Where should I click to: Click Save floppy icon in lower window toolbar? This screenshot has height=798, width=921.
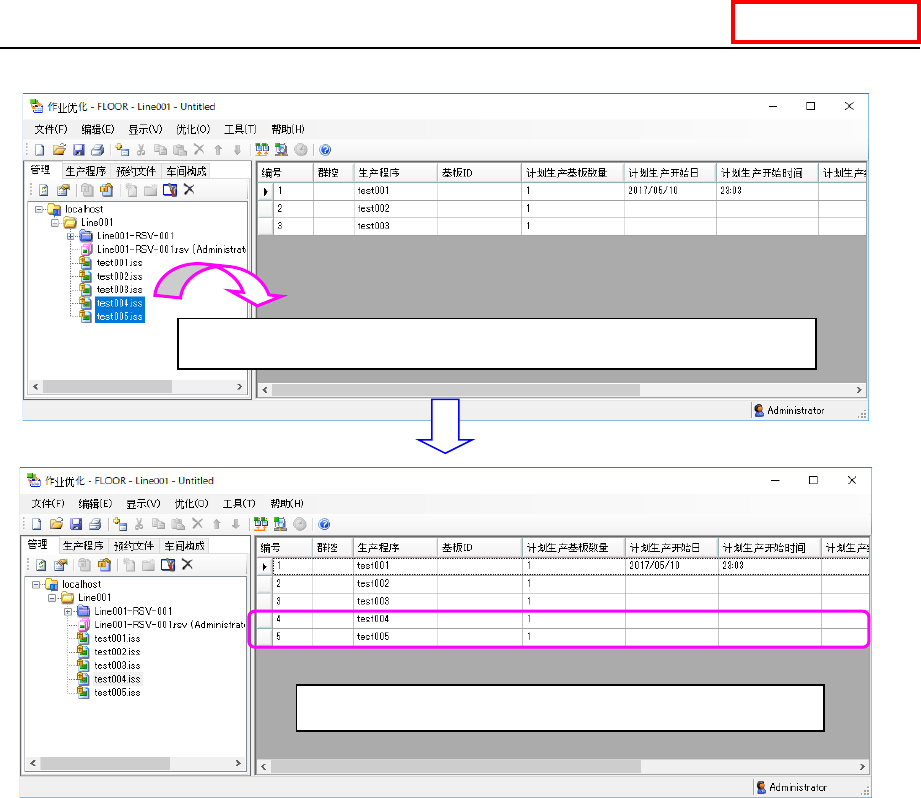[76, 524]
